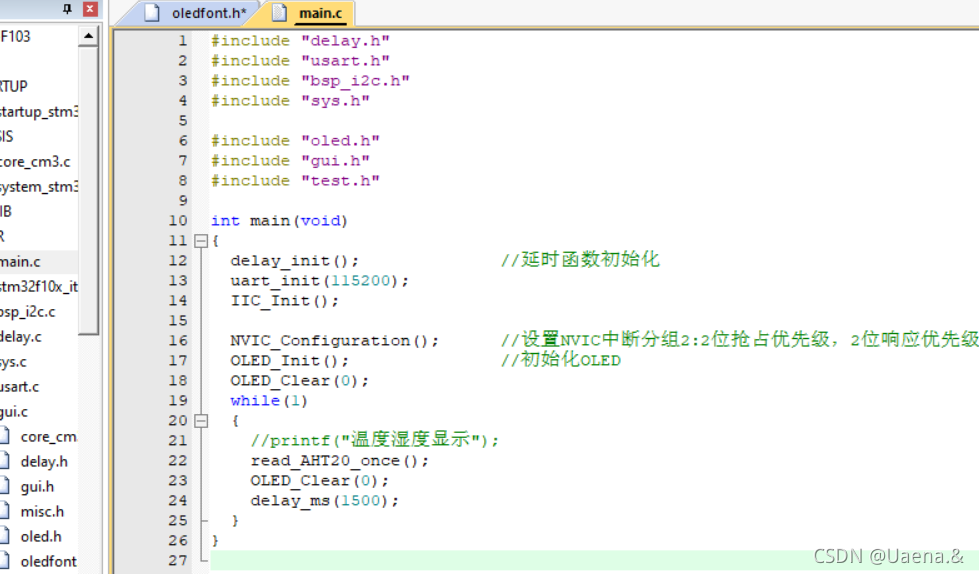Open usart.c in the project tree
The height and width of the screenshot is (574, 979).
tap(19, 387)
